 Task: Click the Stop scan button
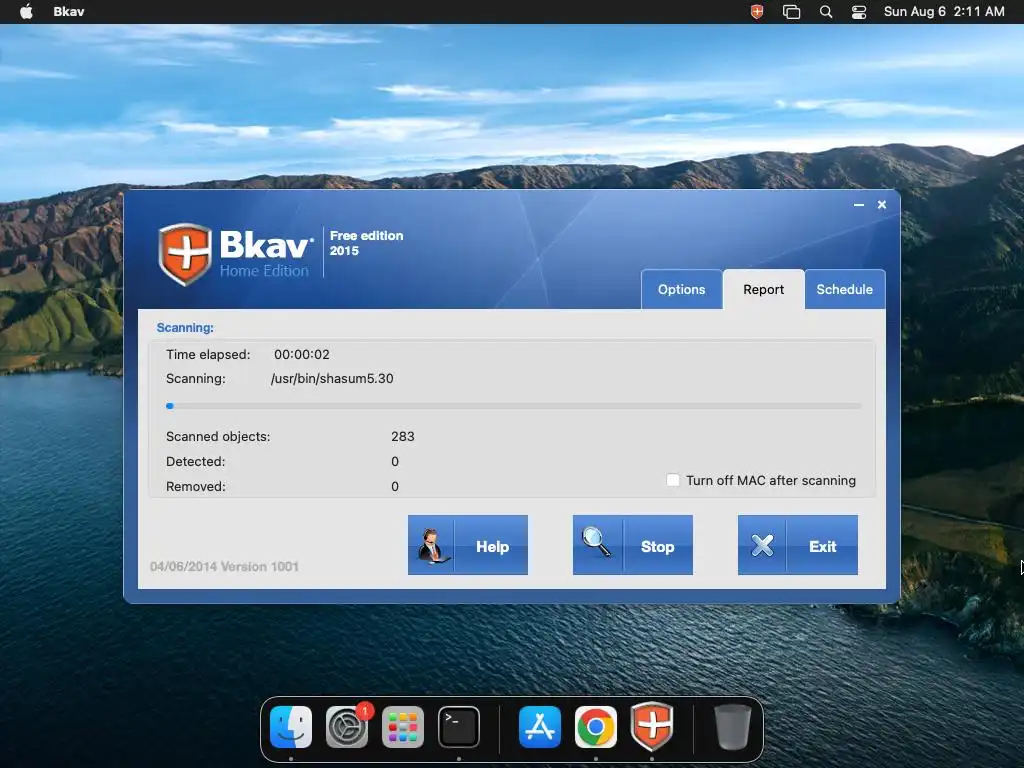point(633,545)
